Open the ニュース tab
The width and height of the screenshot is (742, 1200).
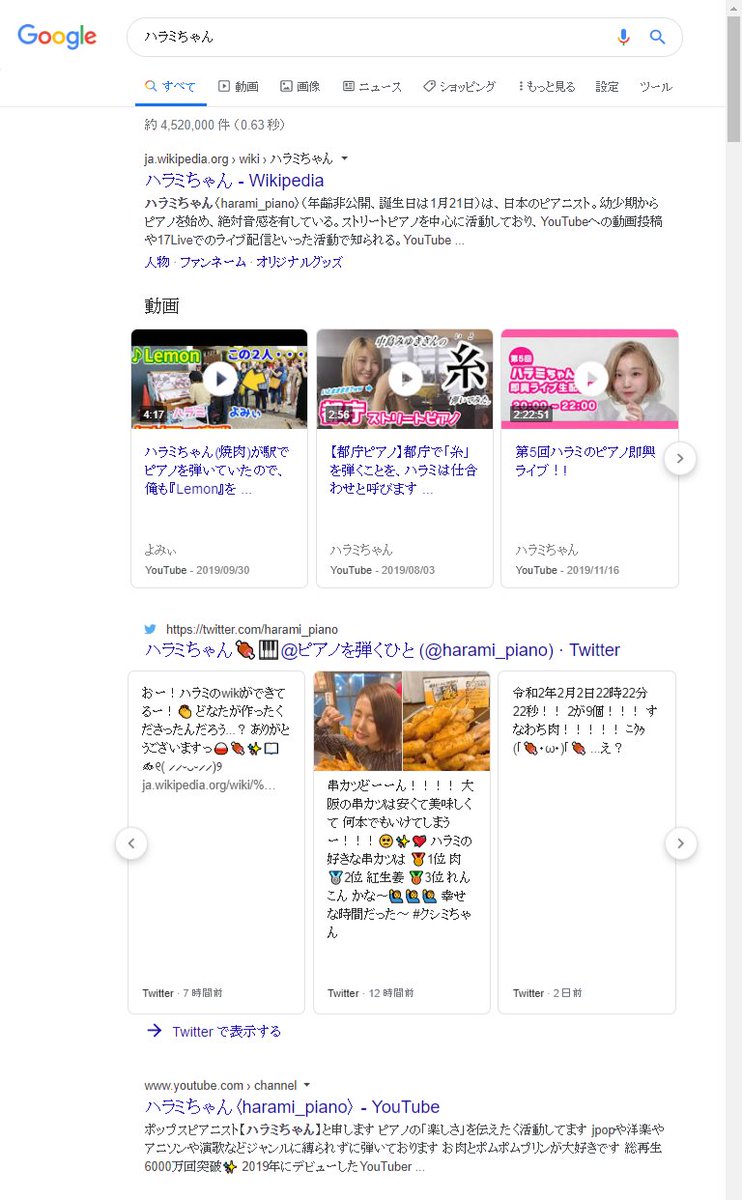coord(372,87)
